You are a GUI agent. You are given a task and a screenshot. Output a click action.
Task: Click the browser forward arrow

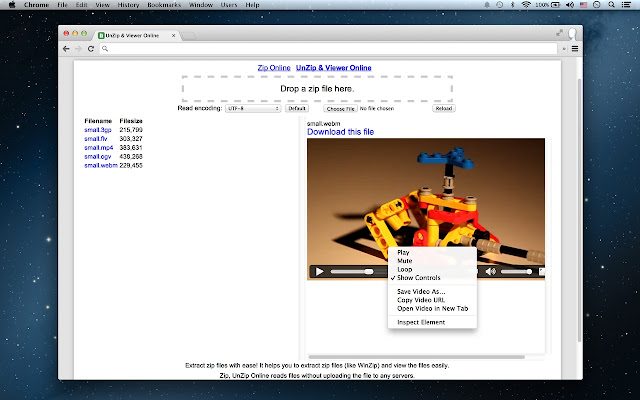pyautogui.click(x=78, y=49)
